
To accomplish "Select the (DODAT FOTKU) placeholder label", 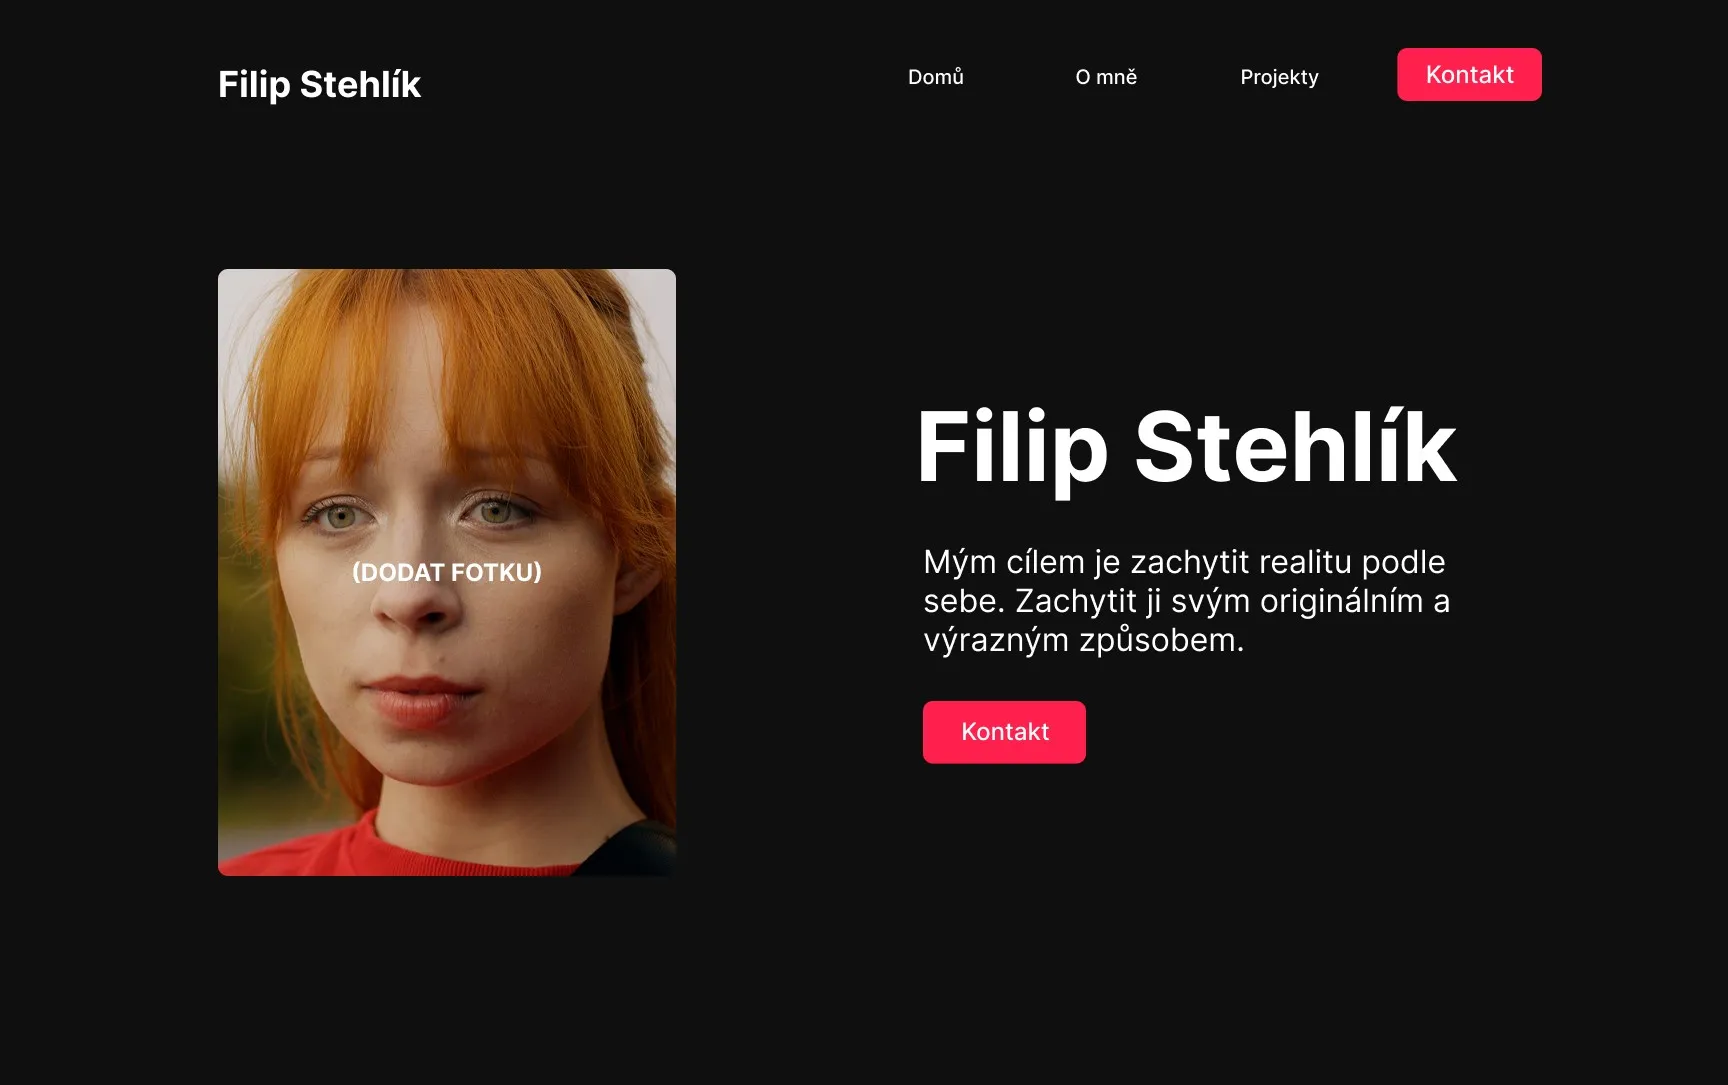I will pos(447,572).
